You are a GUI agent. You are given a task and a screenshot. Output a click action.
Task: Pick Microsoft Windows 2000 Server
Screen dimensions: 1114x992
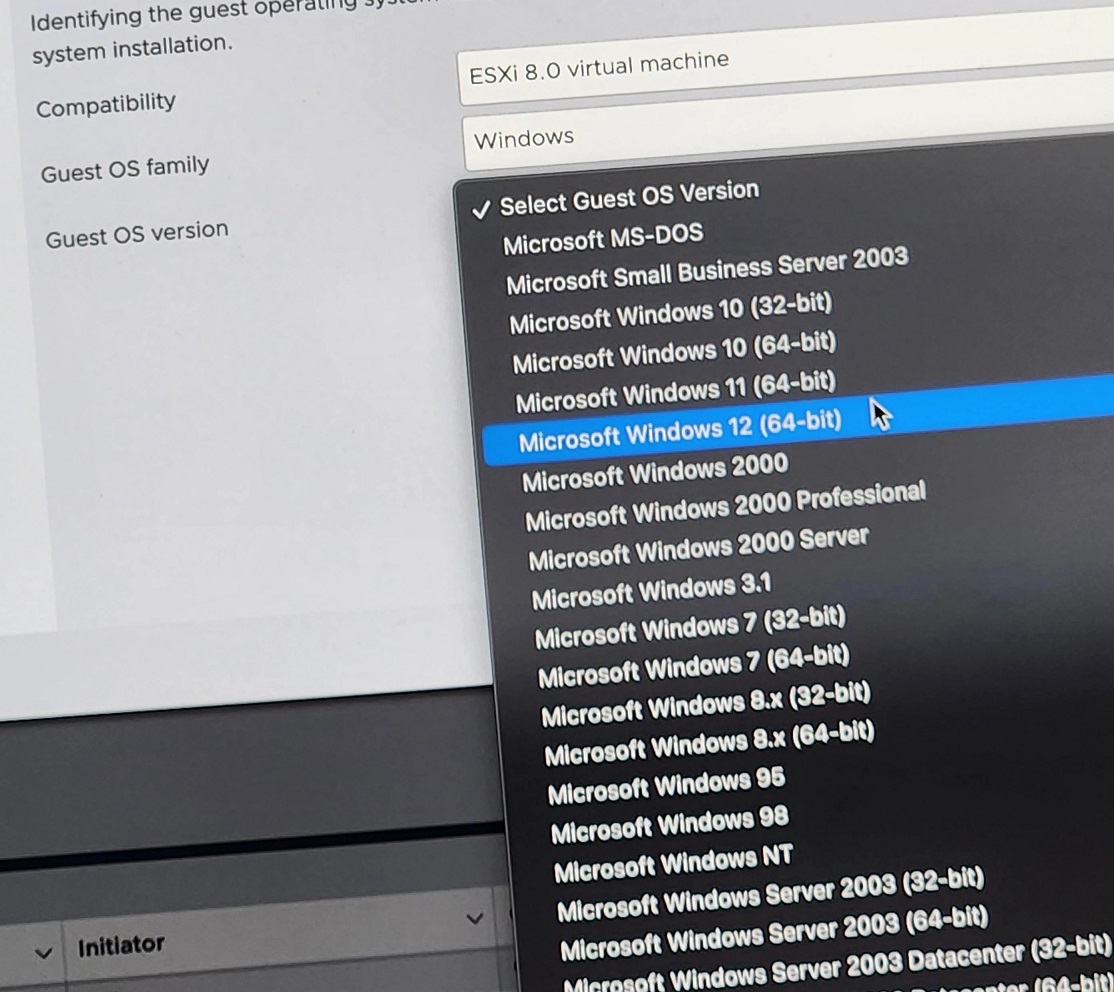pyautogui.click(x=698, y=549)
